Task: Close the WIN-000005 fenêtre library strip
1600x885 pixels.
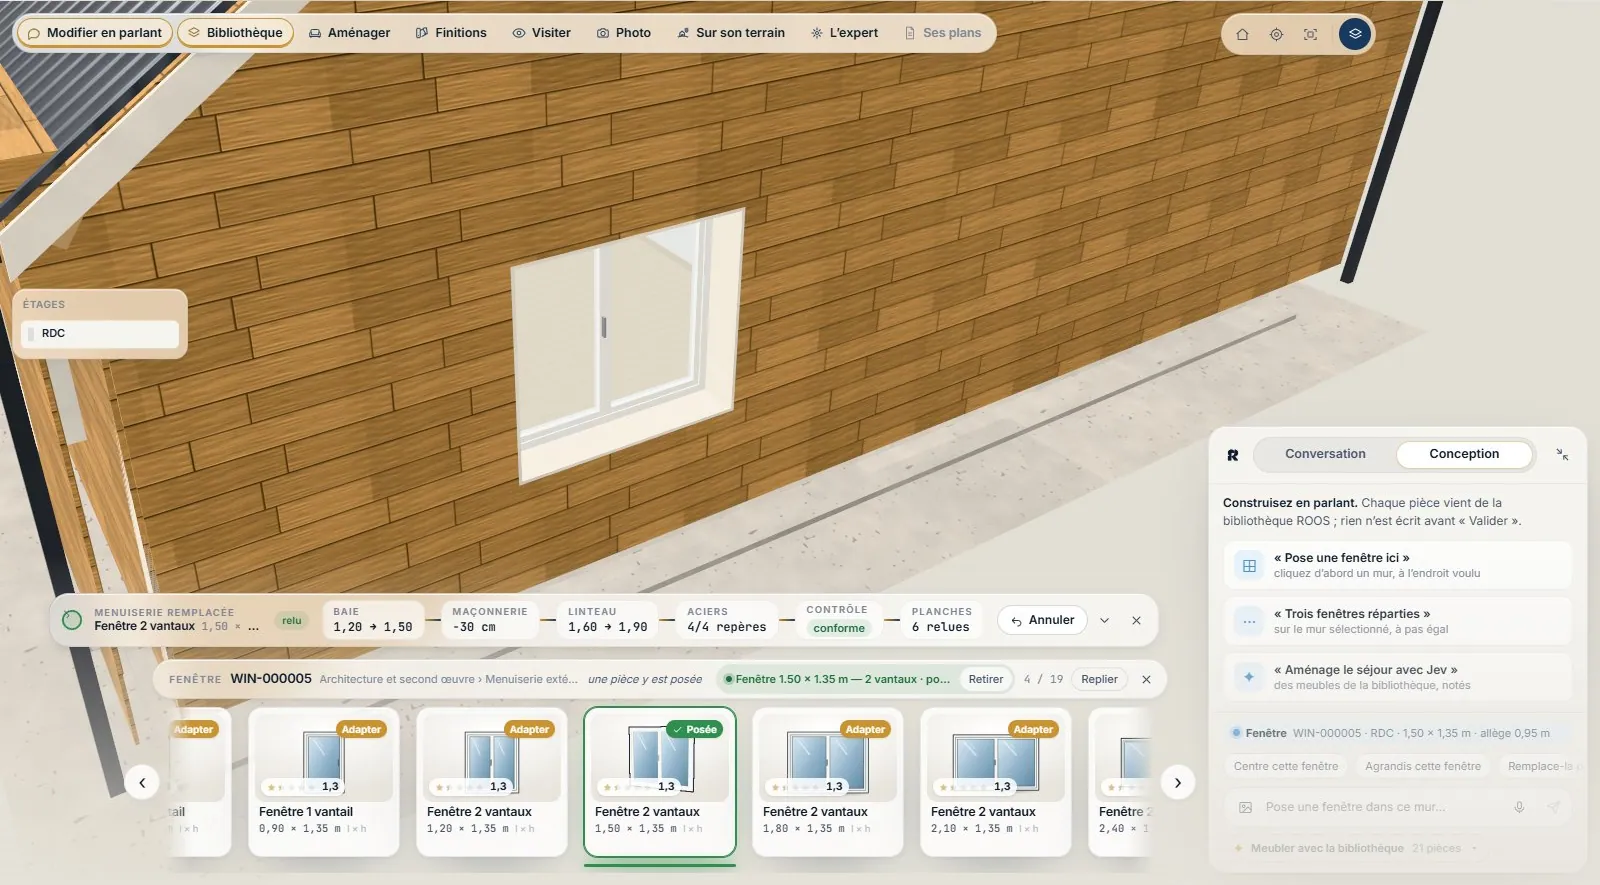Action: click(x=1146, y=679)
